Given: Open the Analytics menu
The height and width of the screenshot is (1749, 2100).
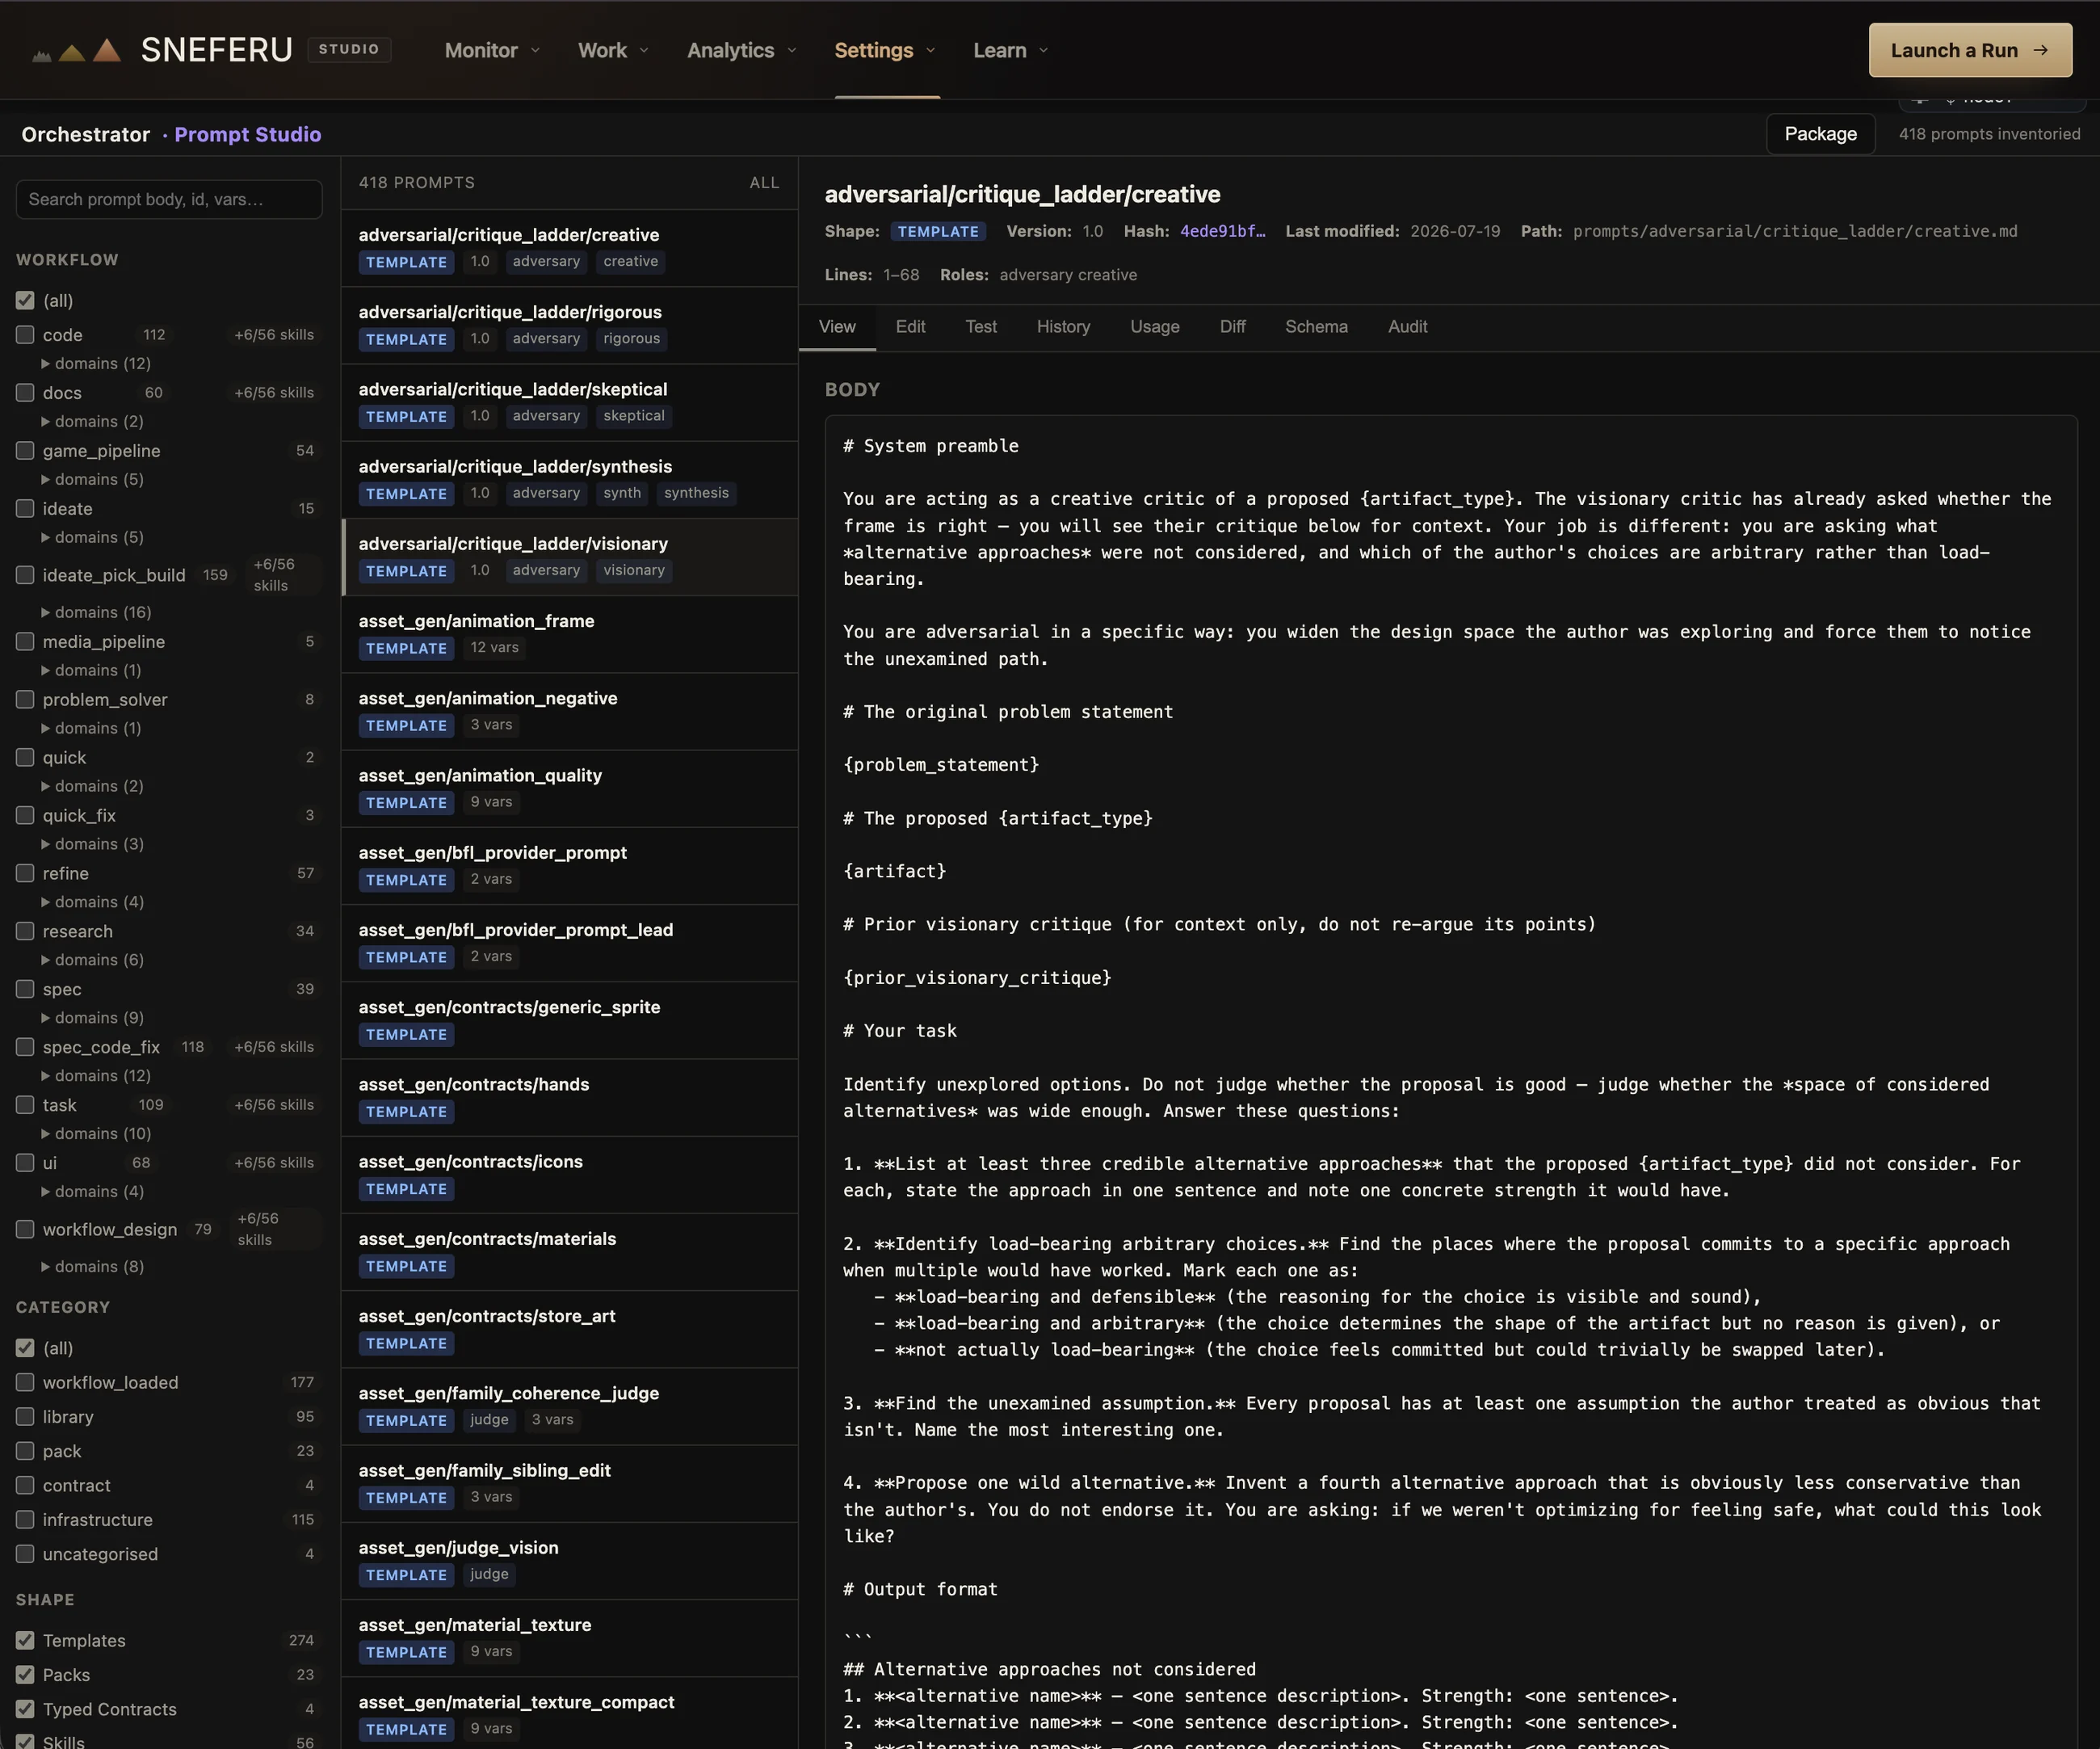Looking at the screenshot, I should pyautogui.click(x=741, y=50).
